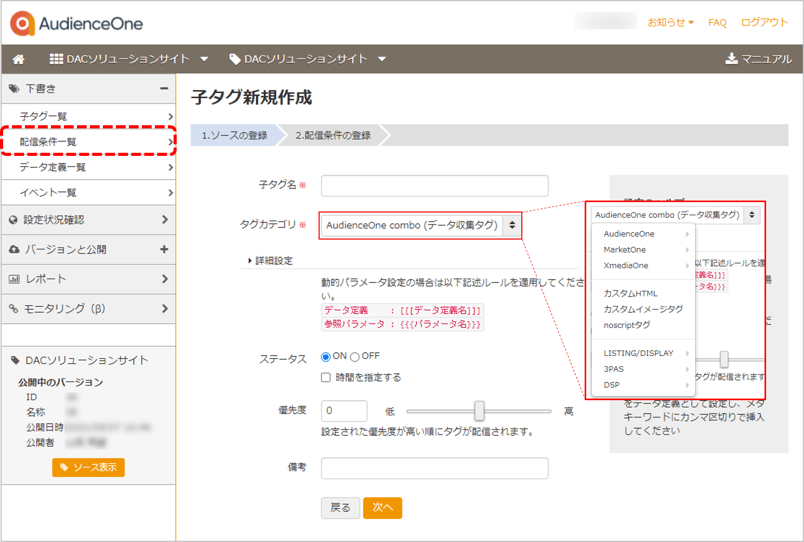Click the grid icon beside first DACソリューションサイト
The image size is (804, 542).
[56, 58]
